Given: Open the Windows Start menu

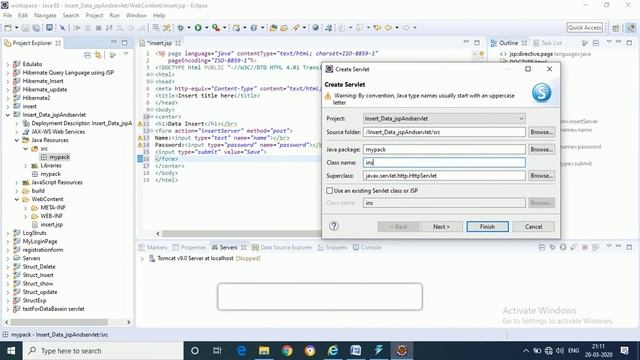Looking at the screenshot, I should point(11,351).
